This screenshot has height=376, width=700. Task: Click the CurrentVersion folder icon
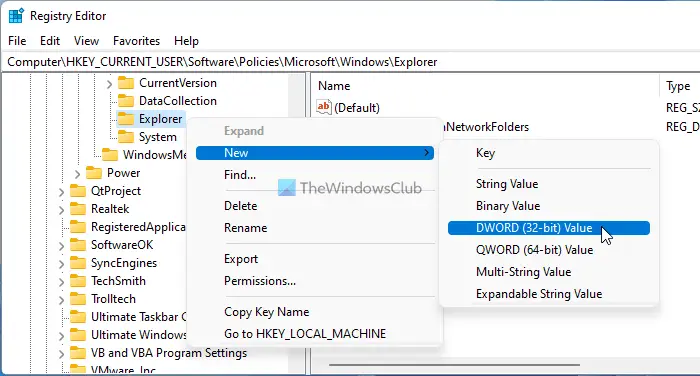[126, 83]
